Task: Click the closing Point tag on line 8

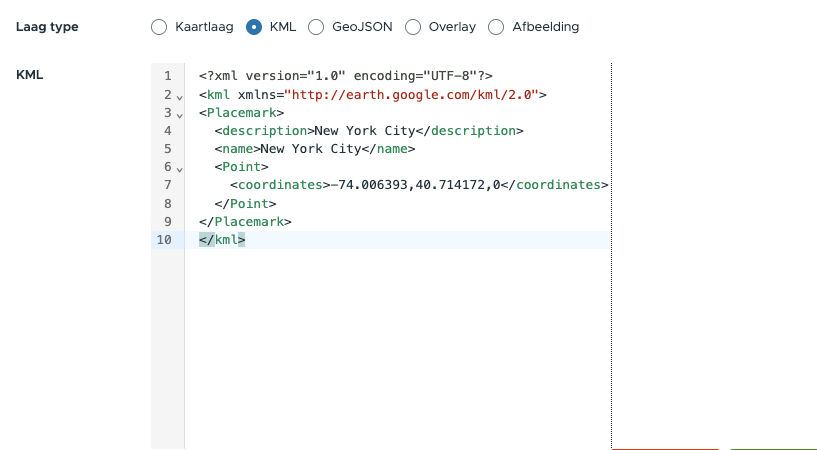Action: coord(245,203)
